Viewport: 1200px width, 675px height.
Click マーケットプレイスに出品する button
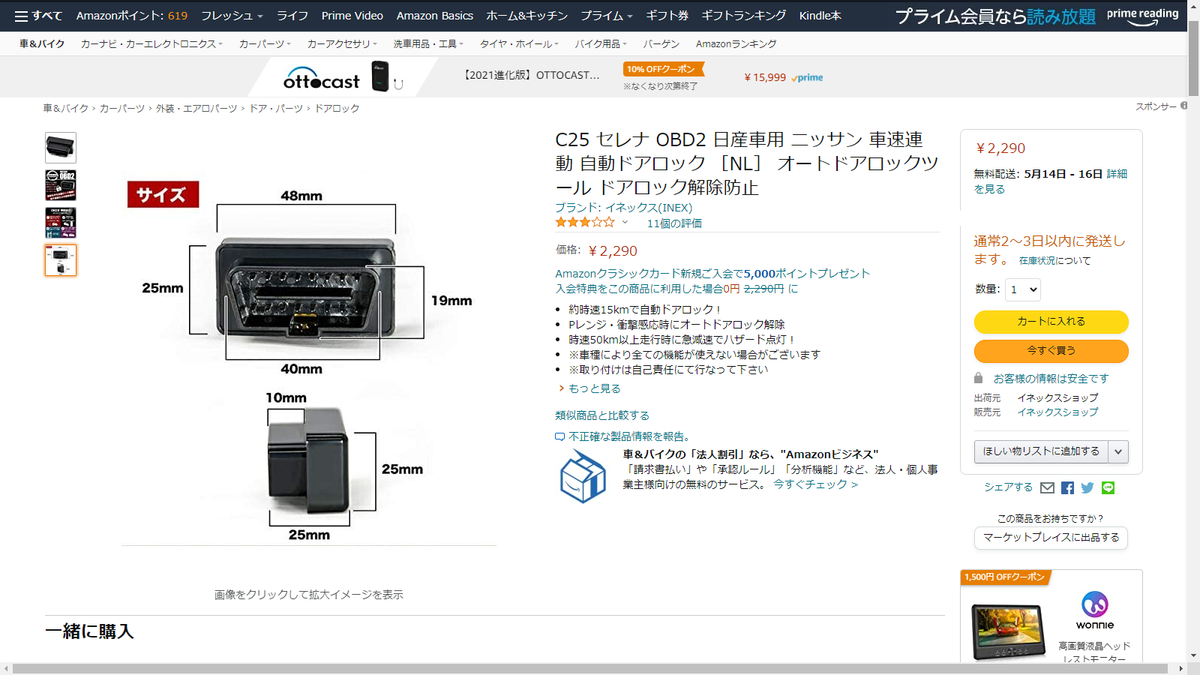click(1051, 538)
